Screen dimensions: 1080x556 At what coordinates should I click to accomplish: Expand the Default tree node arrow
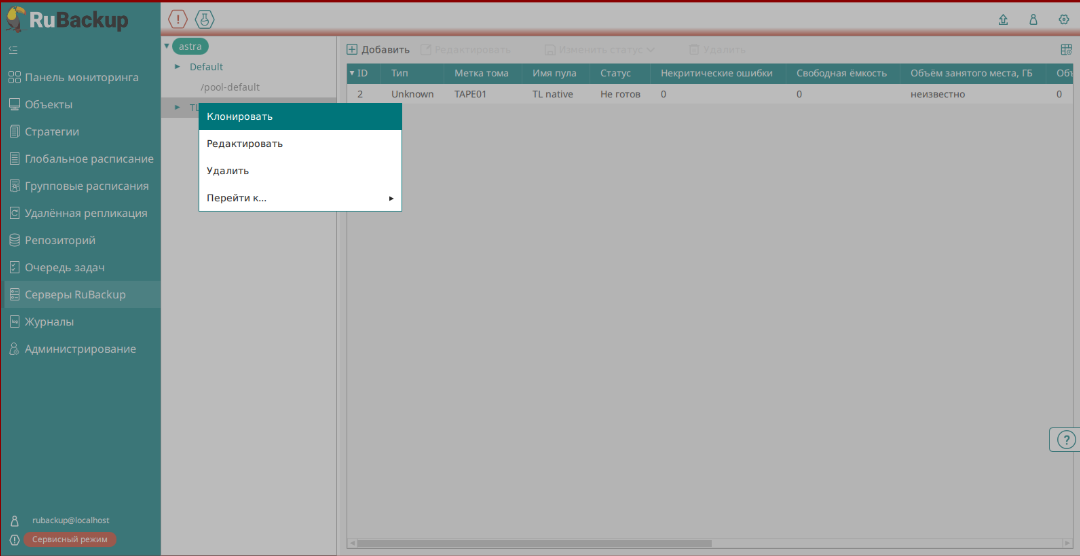tap(178, 67)
